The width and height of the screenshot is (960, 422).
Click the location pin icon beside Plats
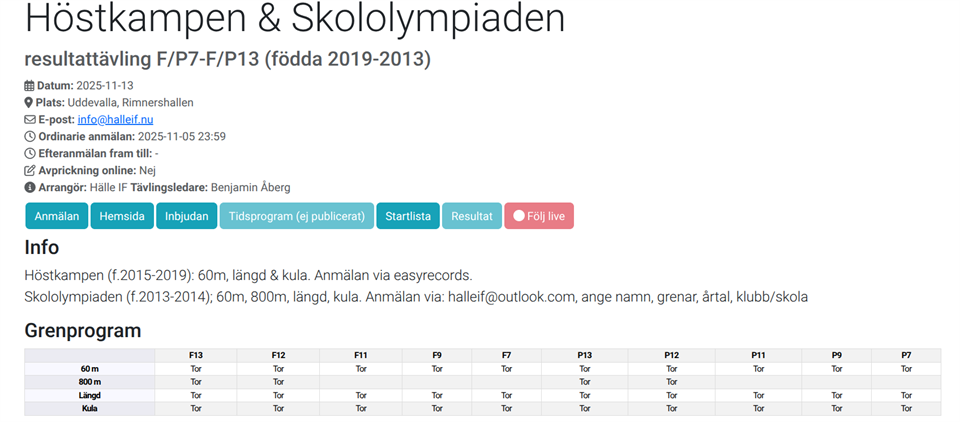(29, 103)
